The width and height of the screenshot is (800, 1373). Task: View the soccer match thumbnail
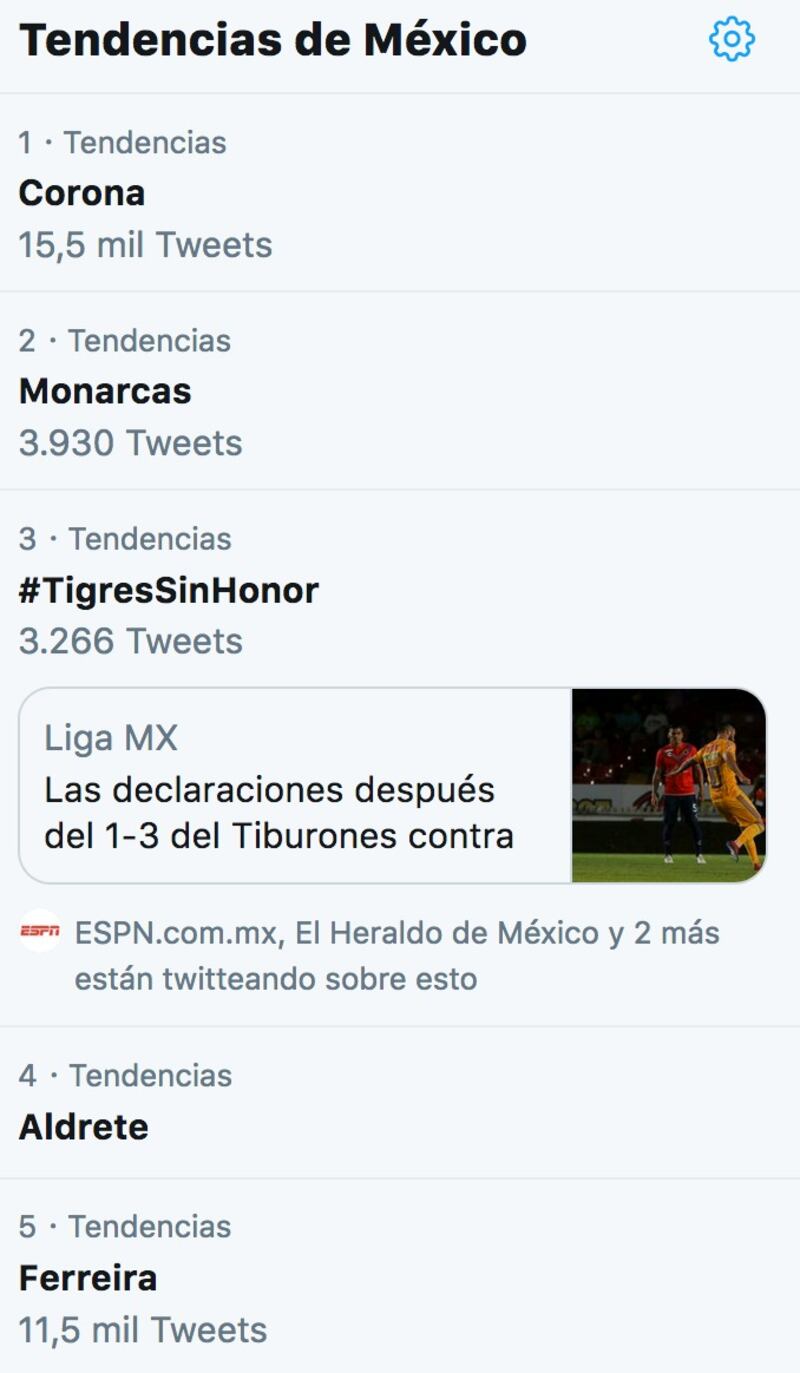669,785
